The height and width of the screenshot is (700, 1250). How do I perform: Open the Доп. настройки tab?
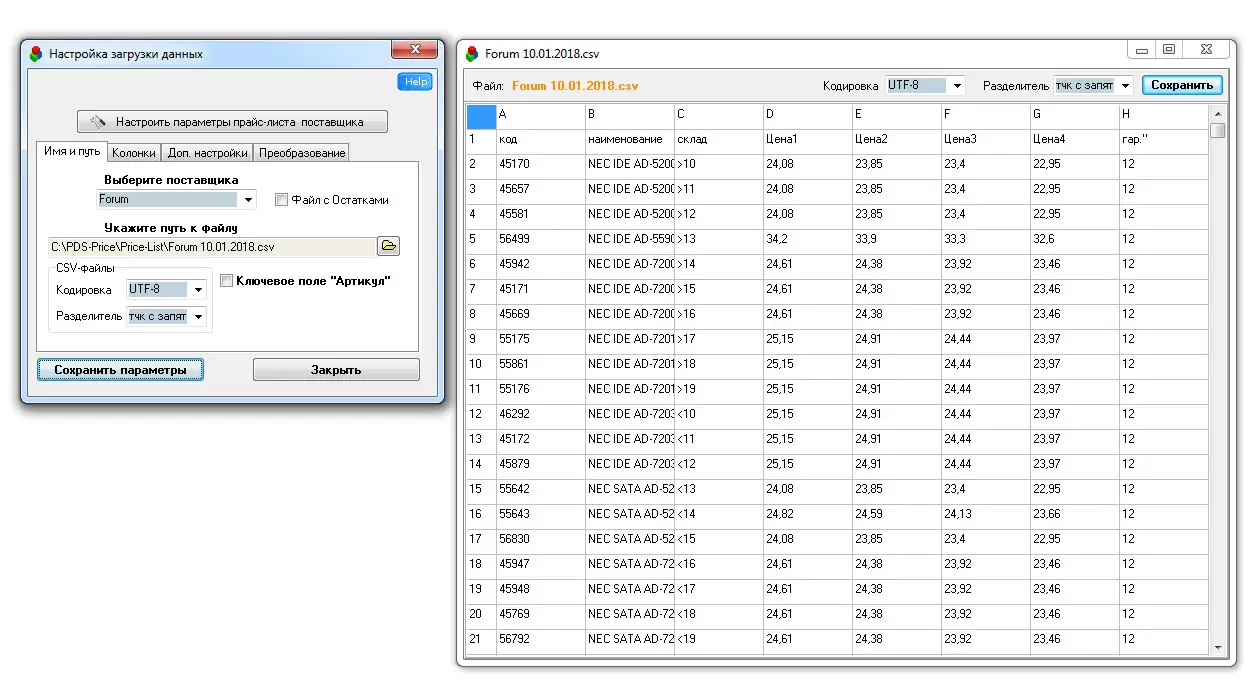207,153
